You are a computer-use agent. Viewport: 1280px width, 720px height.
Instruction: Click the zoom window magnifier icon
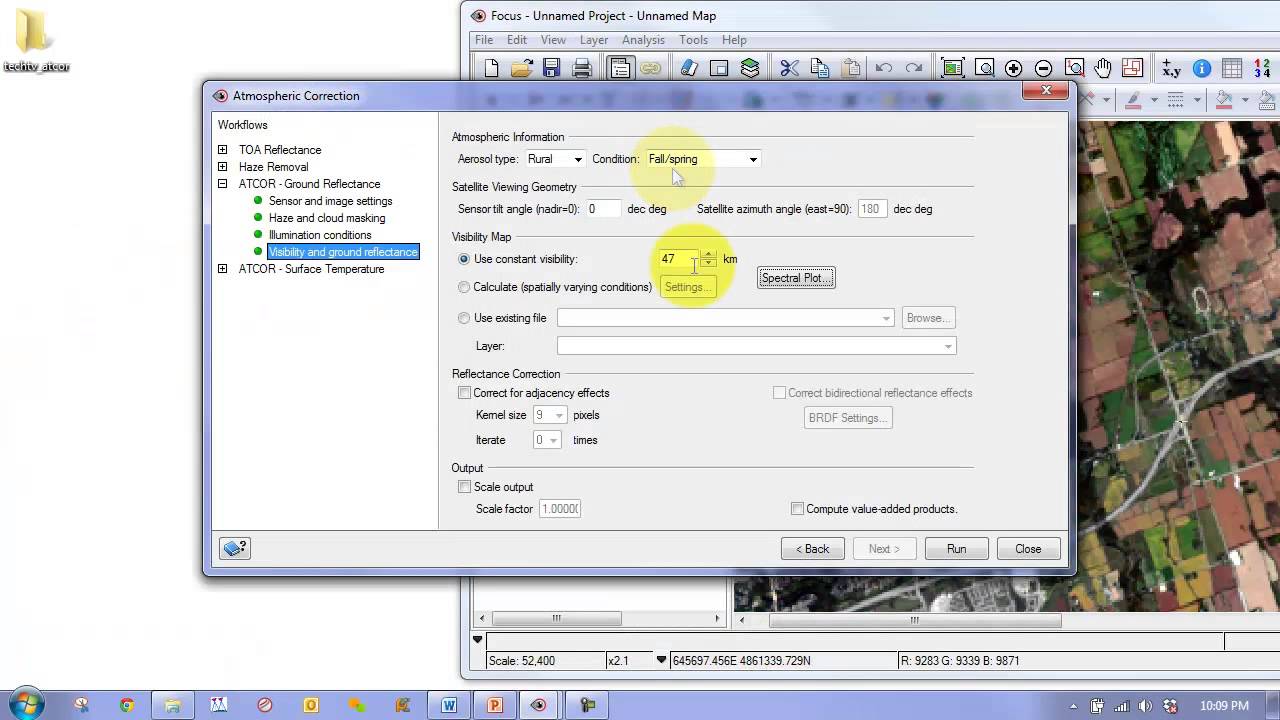(x=984, y=68)
